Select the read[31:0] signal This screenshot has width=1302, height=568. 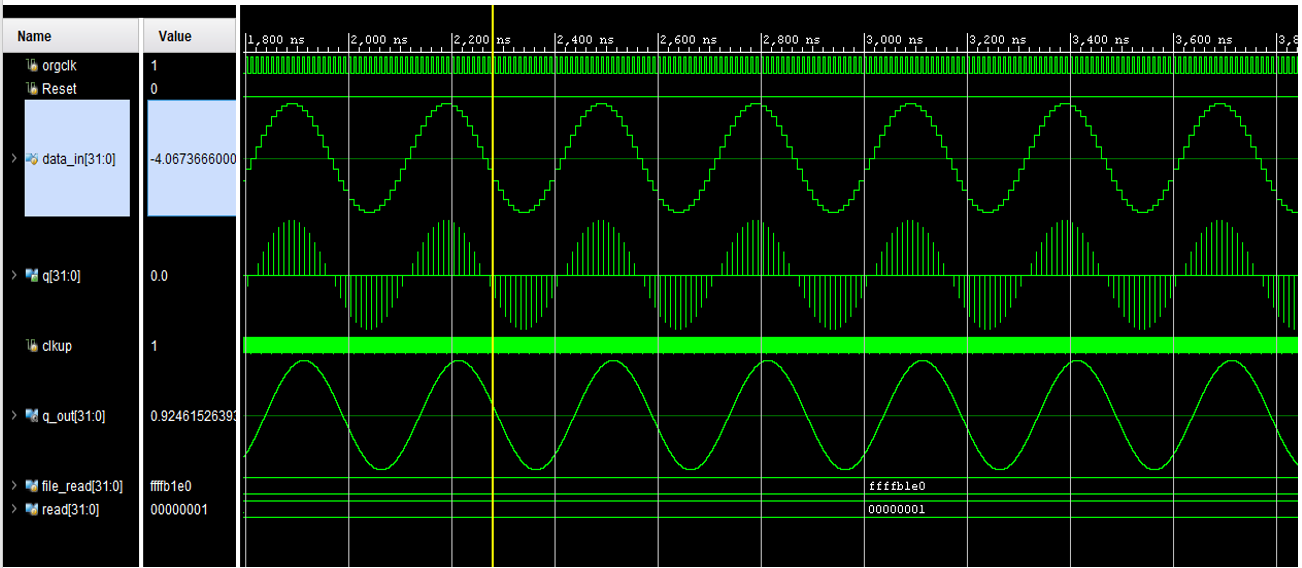coord(70,510)
